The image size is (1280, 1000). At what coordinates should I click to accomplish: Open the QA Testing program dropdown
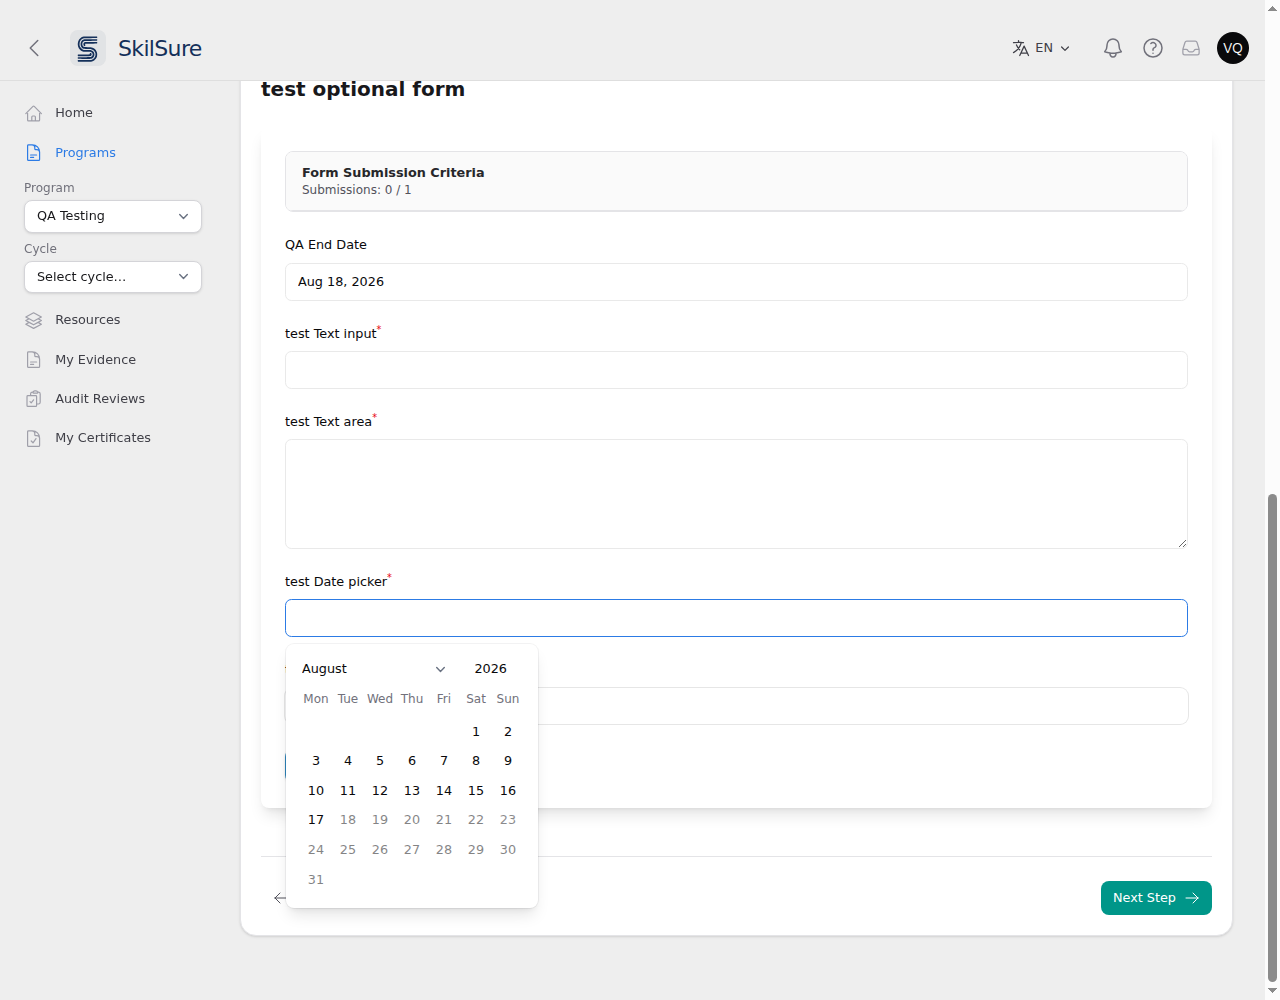[113, 216]
